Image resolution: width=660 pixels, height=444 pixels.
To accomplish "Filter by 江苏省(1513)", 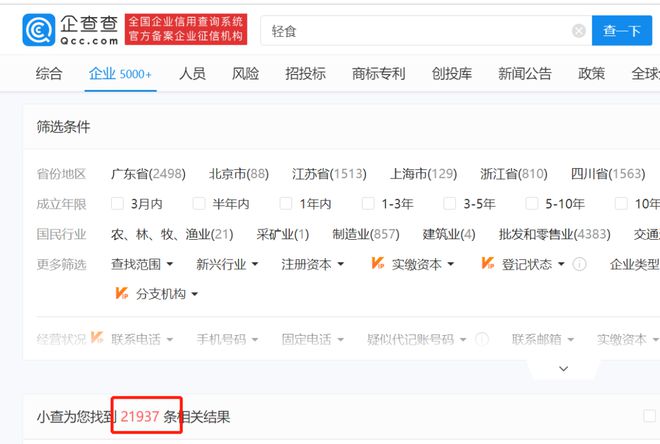I will [329, 174].
